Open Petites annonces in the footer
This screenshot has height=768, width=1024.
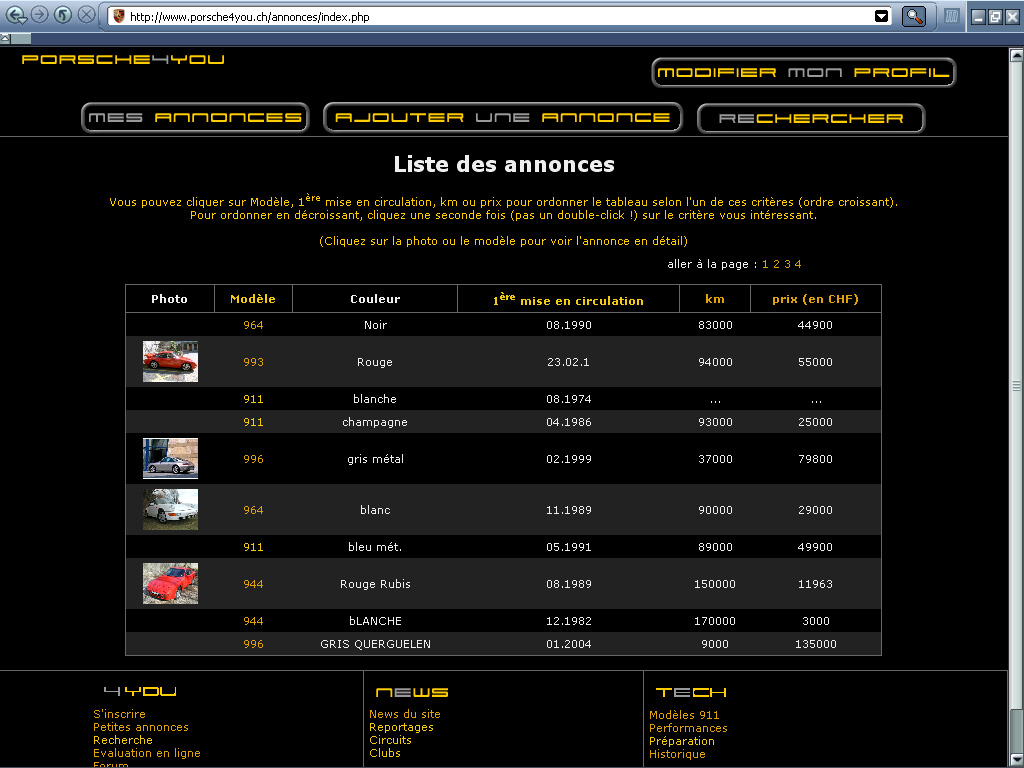click(141, 727)
